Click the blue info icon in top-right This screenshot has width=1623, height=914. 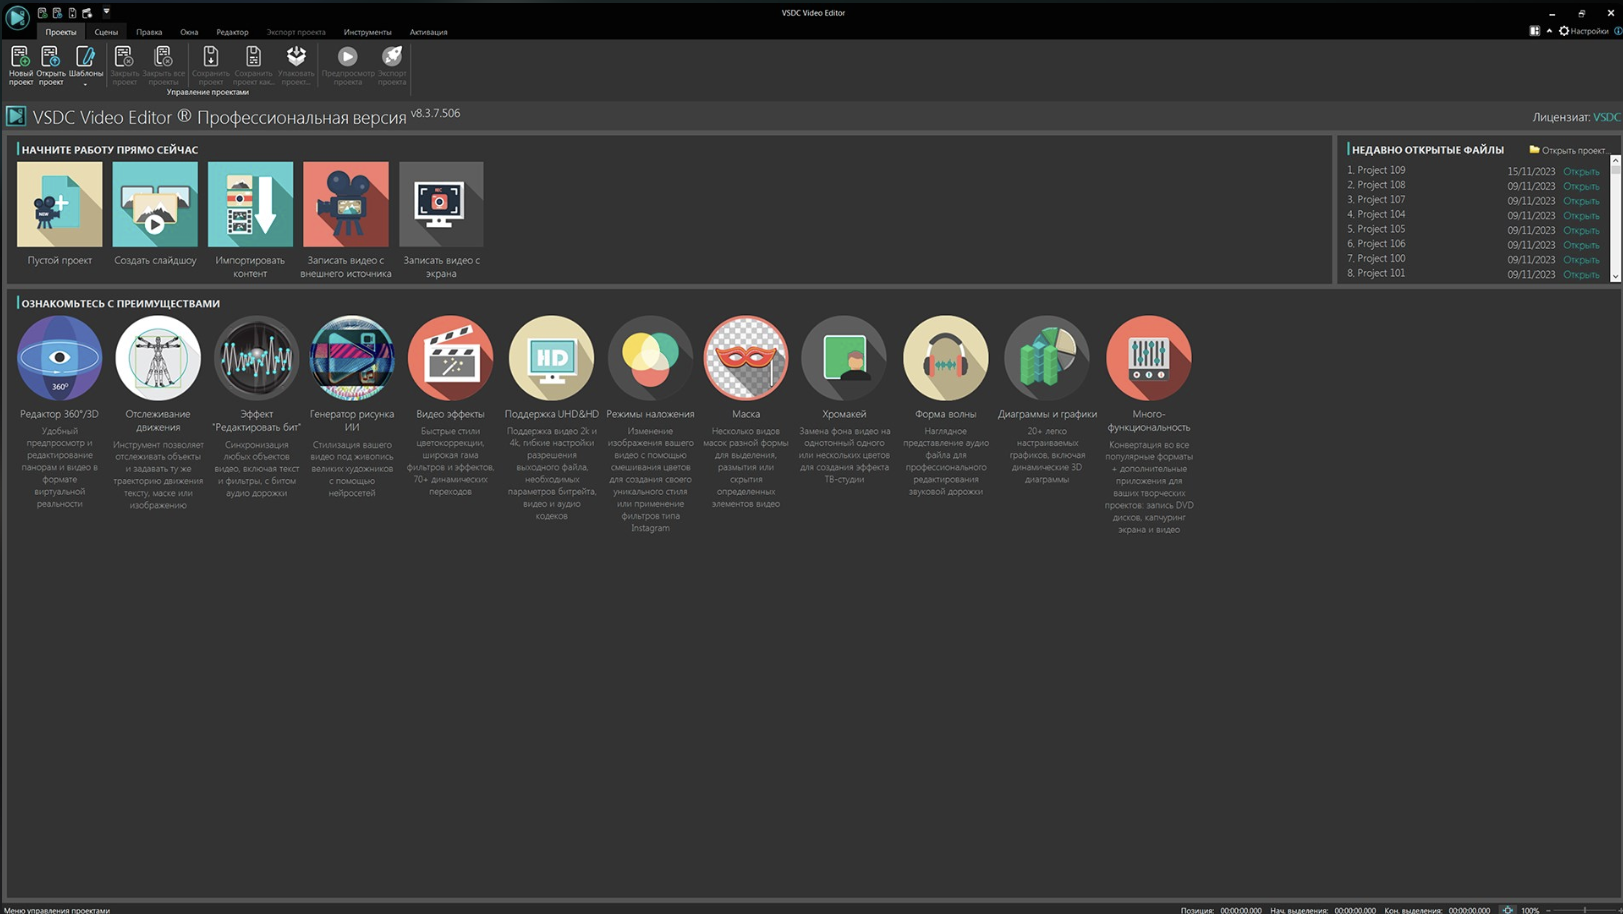click(1618, 31)
